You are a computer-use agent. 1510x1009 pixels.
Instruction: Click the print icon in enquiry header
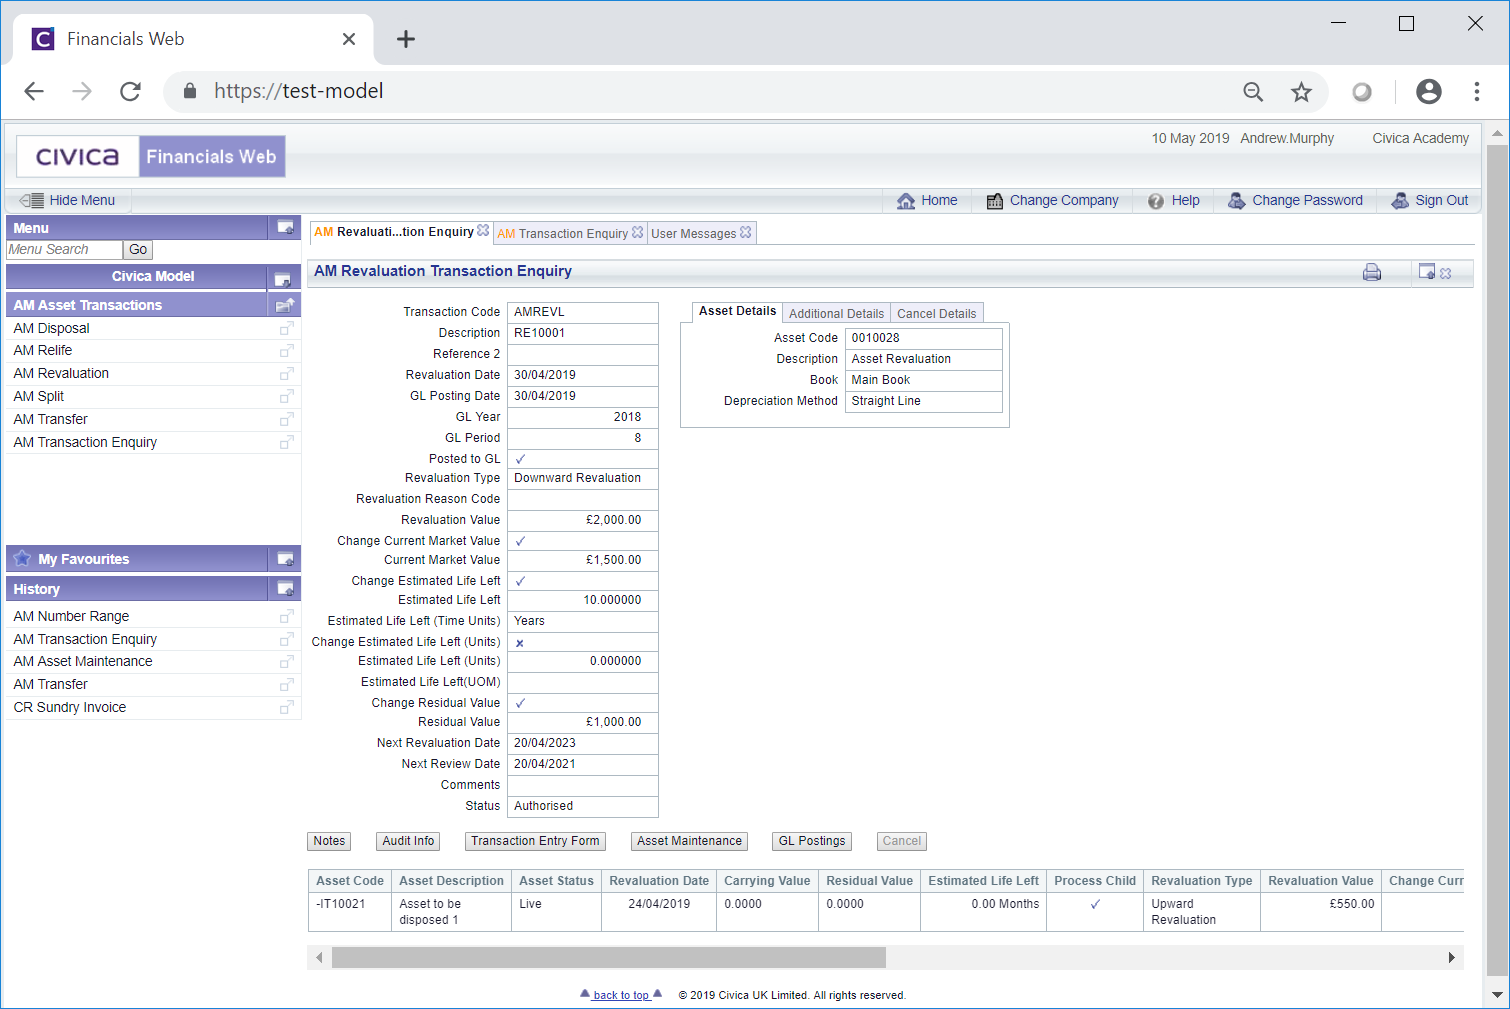1372,272
